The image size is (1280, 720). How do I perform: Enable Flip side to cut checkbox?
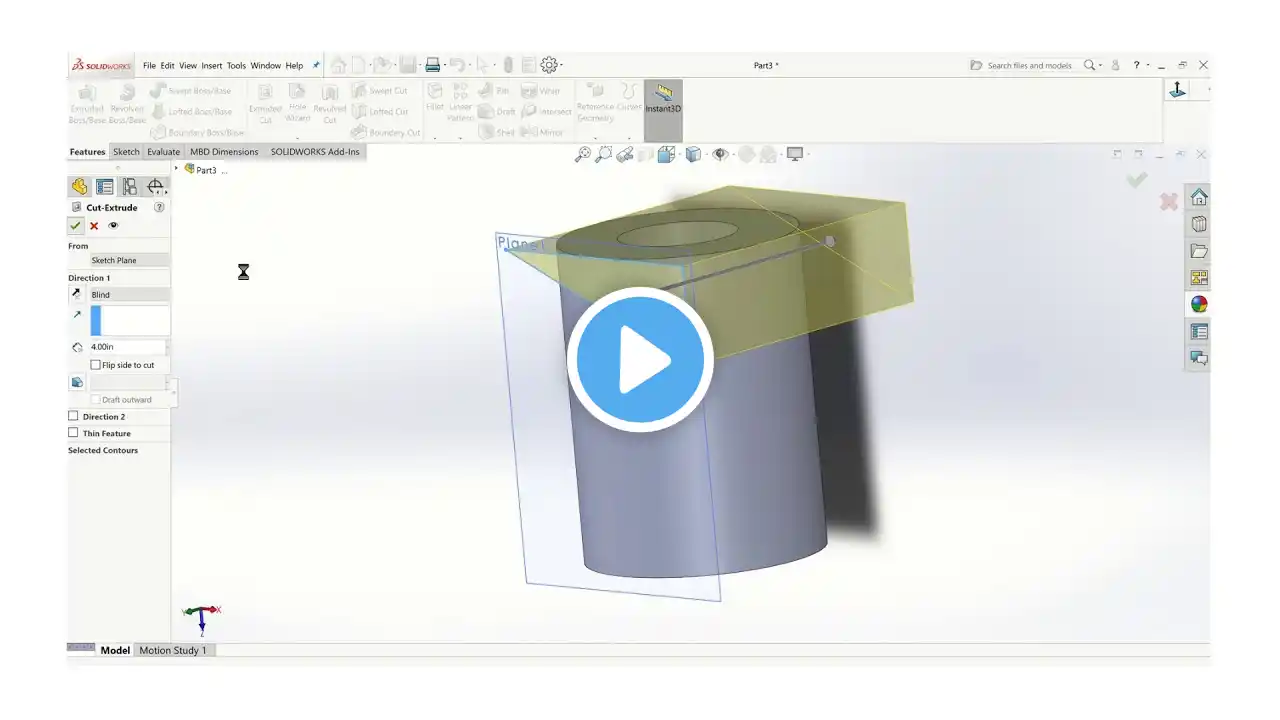click(96, 365)
